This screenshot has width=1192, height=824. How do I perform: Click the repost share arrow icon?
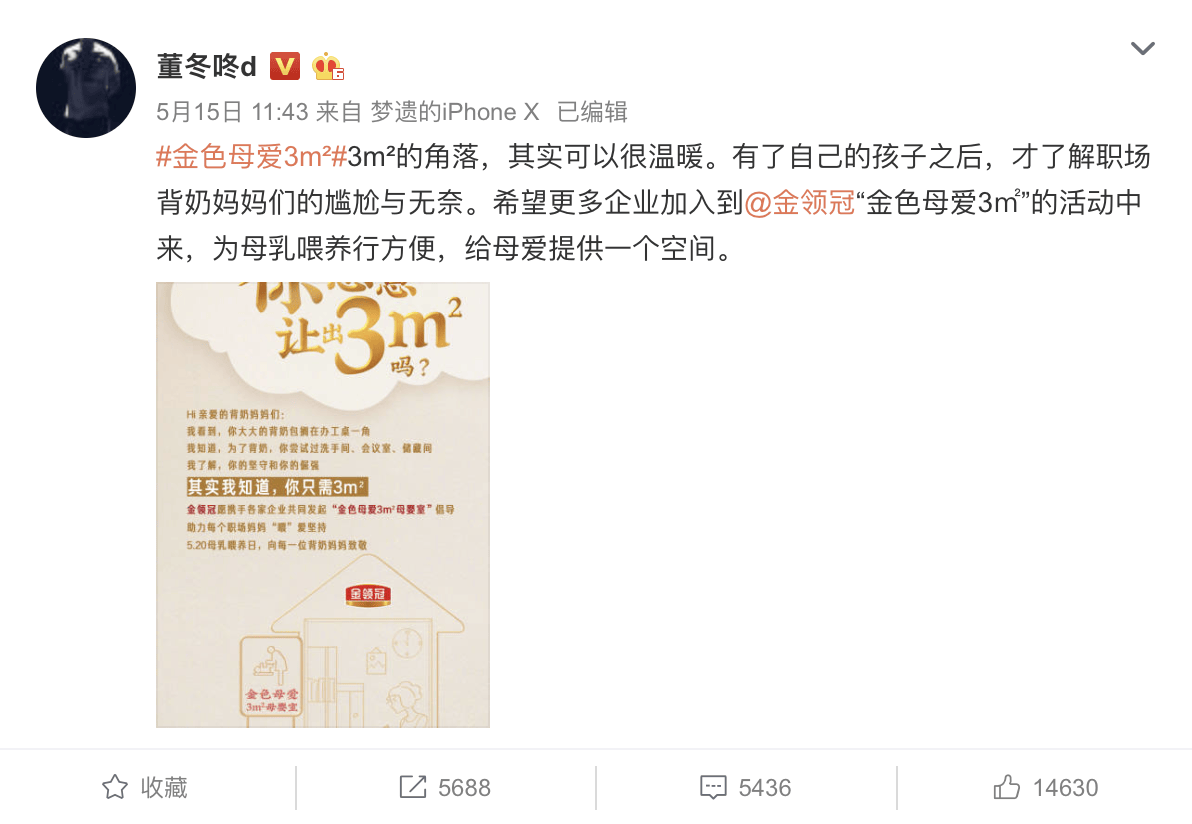(x=413, y=787)
